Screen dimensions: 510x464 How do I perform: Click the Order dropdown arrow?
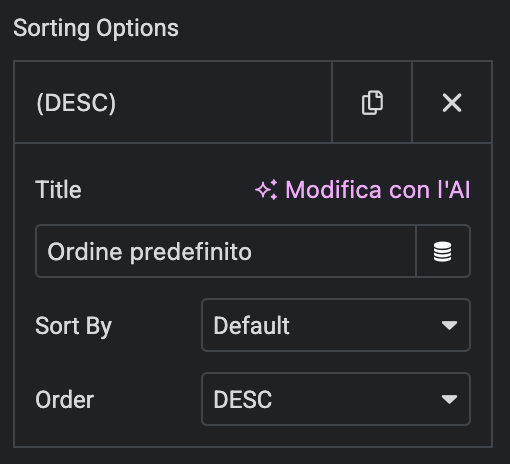pos(449,399)
